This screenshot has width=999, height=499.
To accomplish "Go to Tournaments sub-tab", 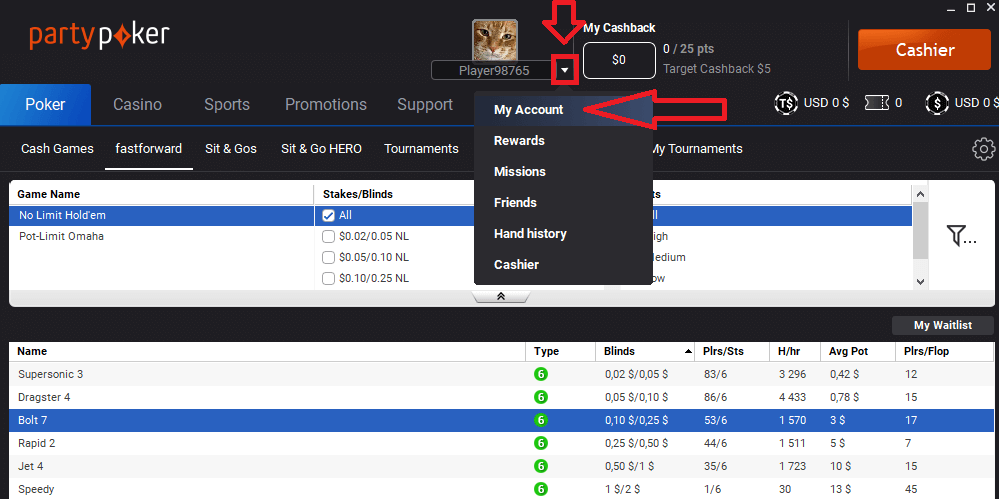I will pos(421,148).
